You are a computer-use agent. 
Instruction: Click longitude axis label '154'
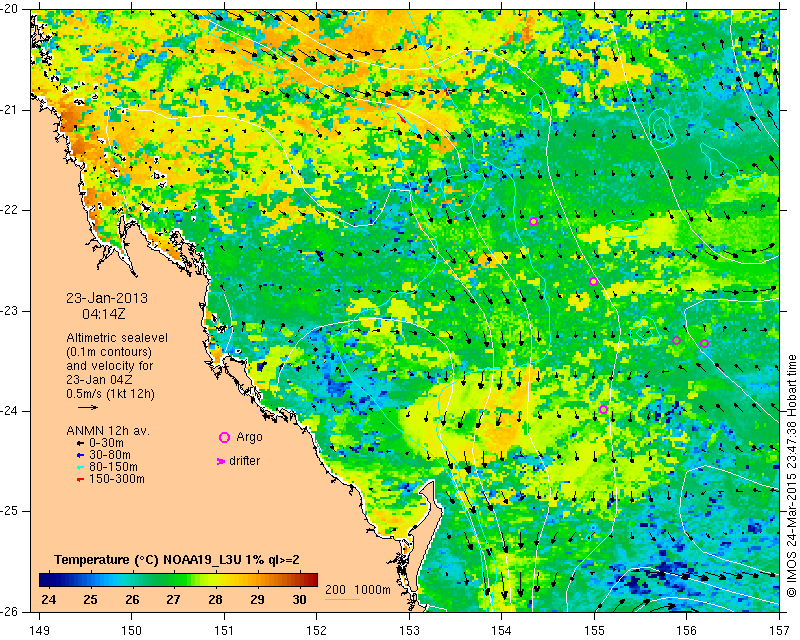tap(502, 631)
